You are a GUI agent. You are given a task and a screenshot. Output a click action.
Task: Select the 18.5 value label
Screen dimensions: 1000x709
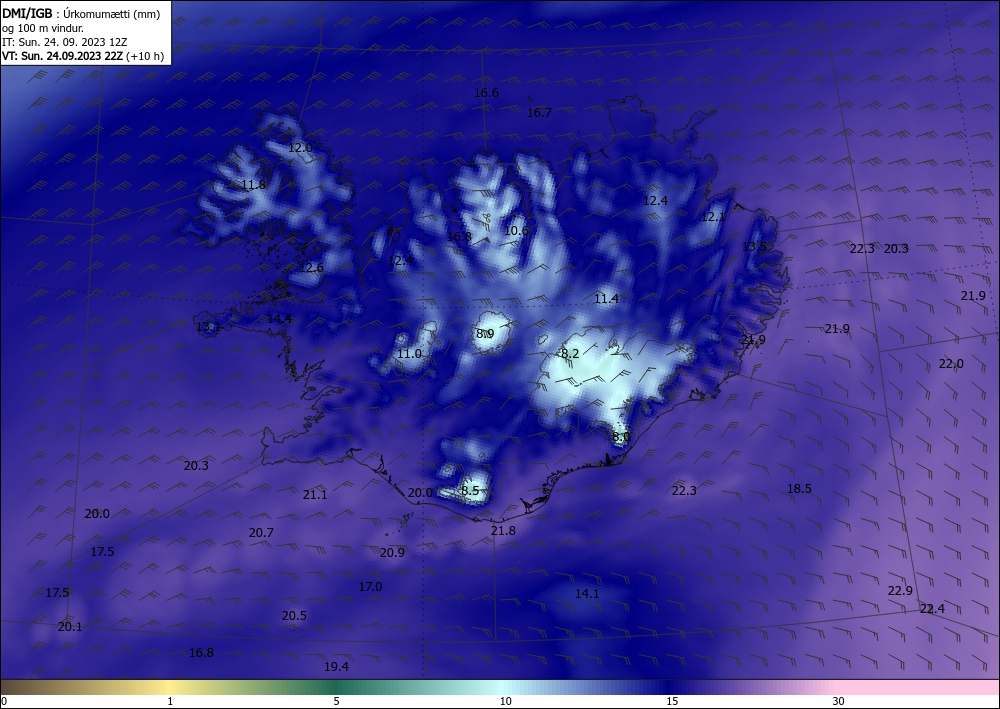(x=799, y=488)
